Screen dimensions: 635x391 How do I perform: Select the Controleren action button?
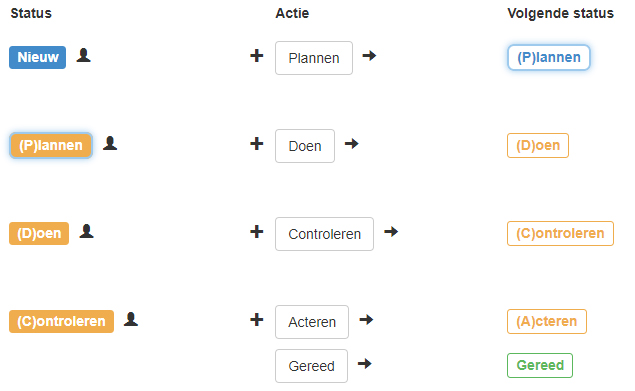324,234
